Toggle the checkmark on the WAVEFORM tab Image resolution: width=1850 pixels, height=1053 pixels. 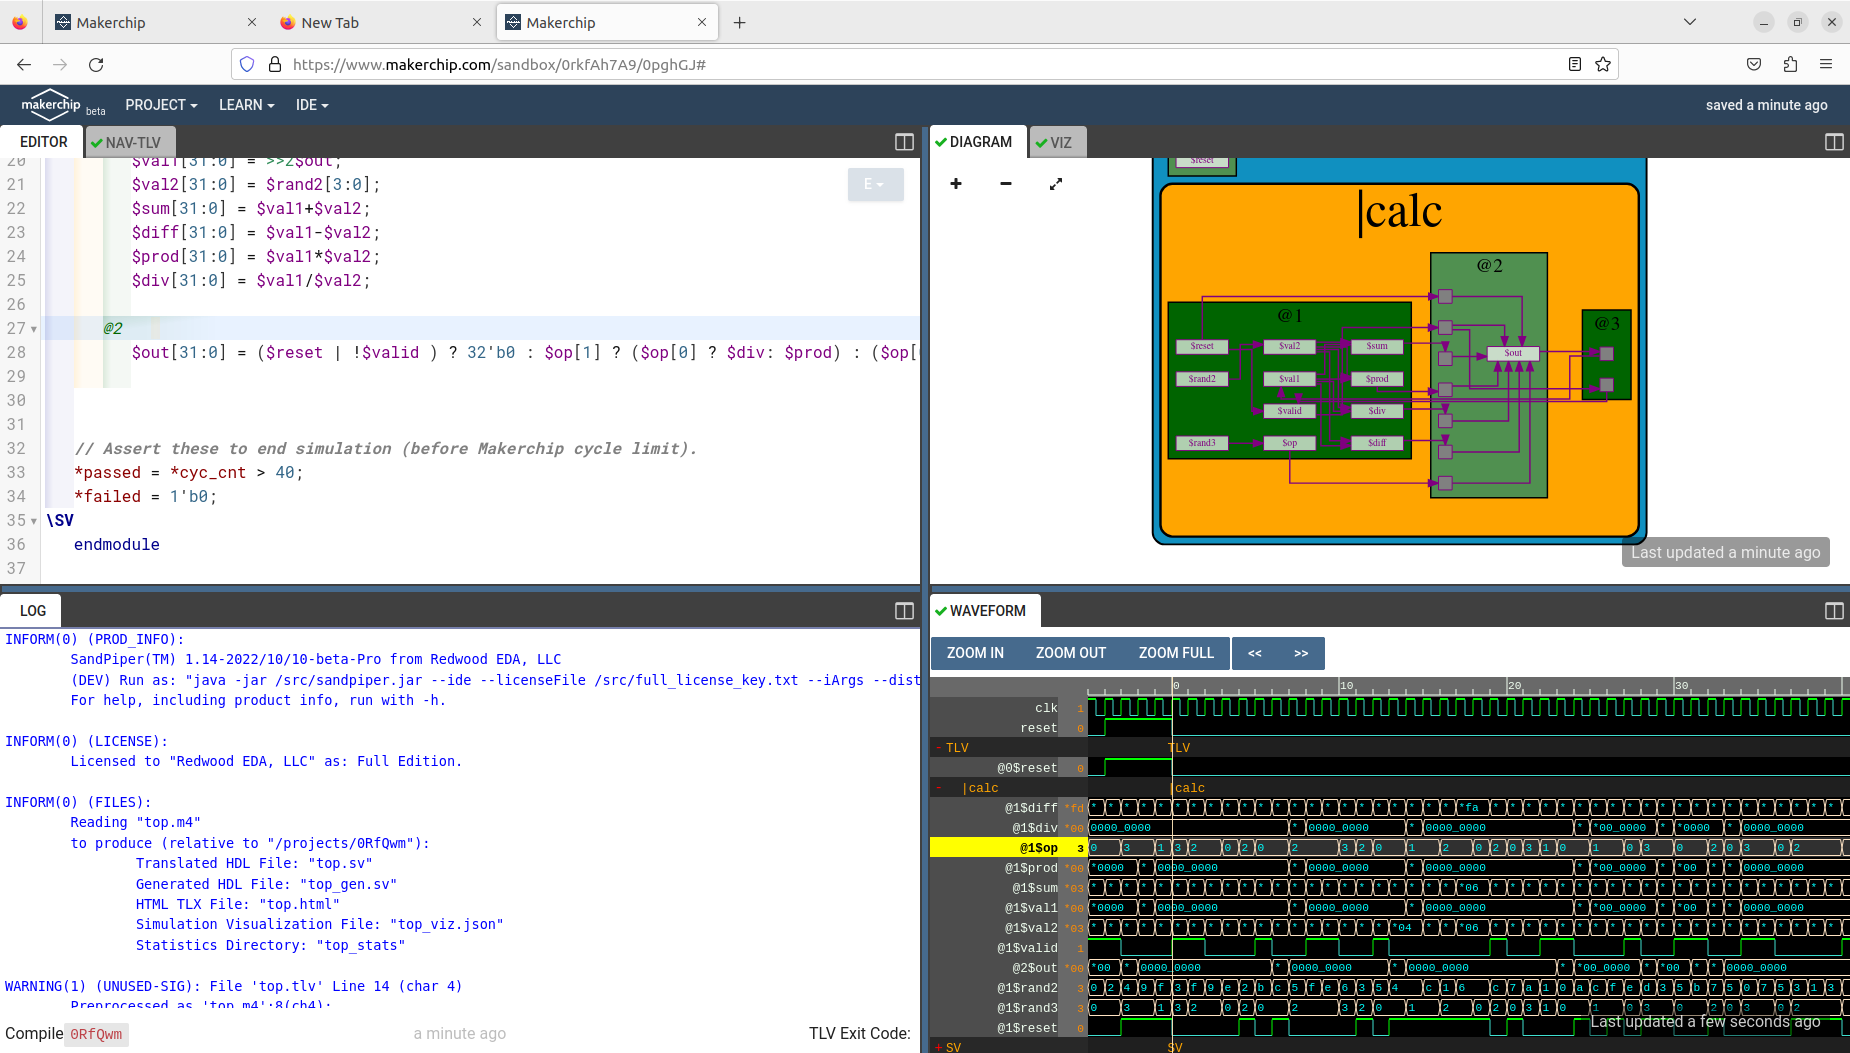coord(941,610)
